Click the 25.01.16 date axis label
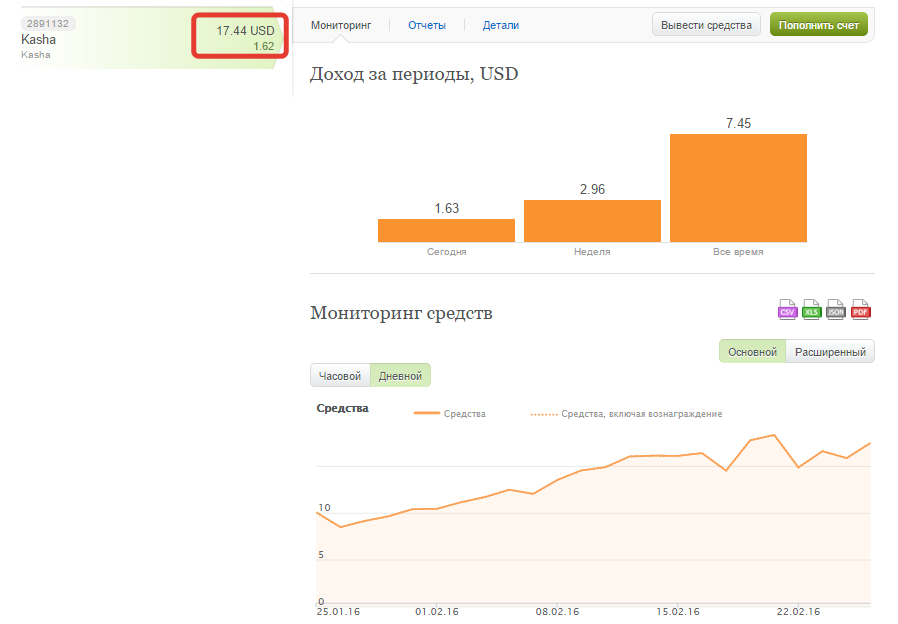 (338, 611)
